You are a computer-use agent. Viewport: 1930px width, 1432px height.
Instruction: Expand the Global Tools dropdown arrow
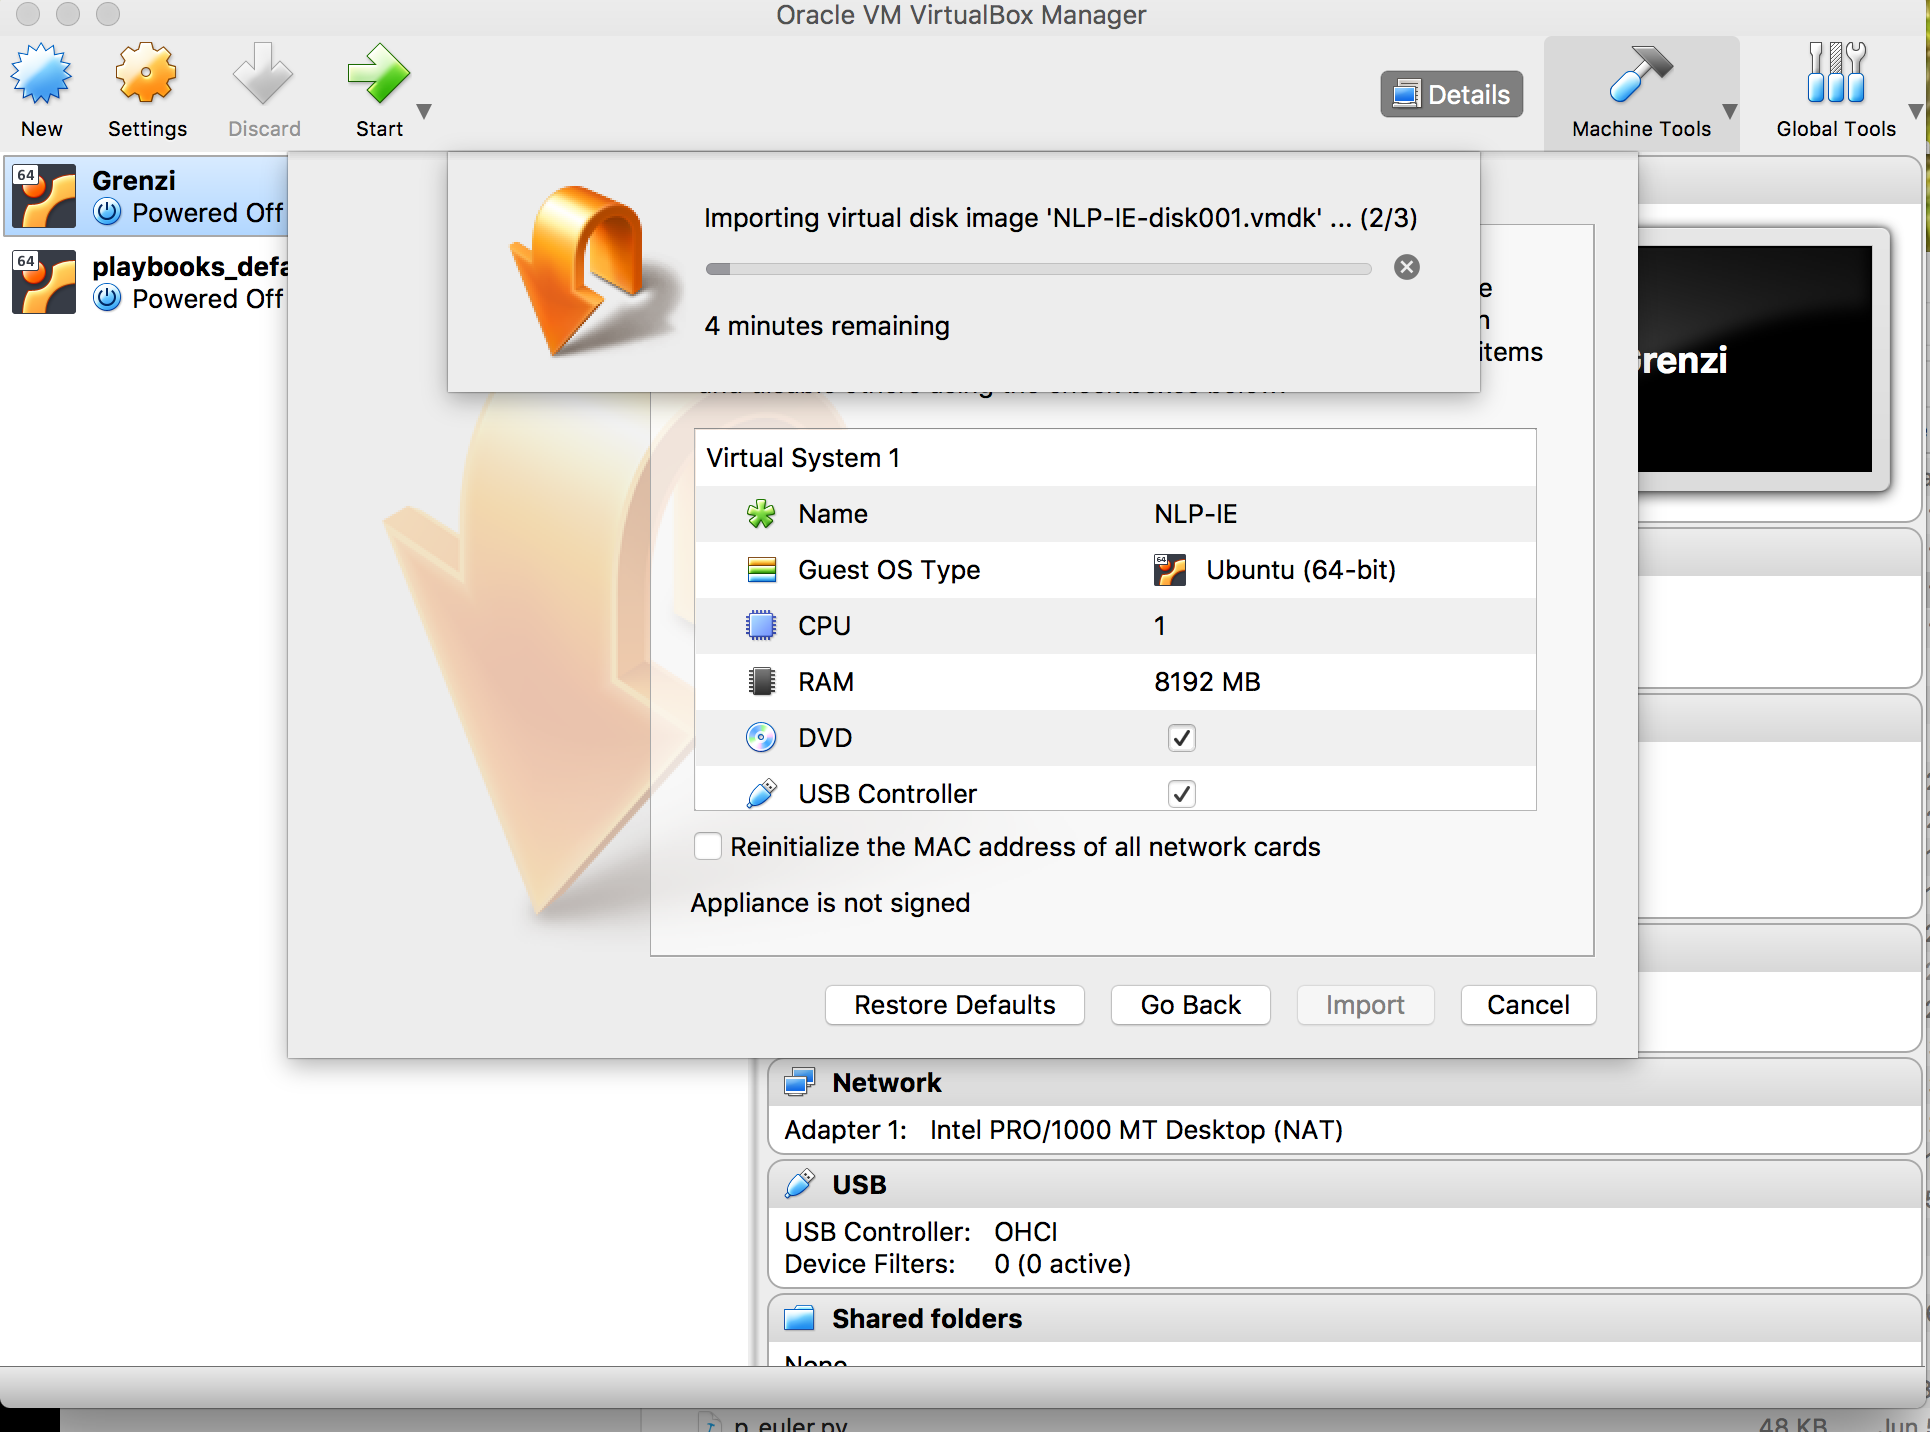(1915, 111)
